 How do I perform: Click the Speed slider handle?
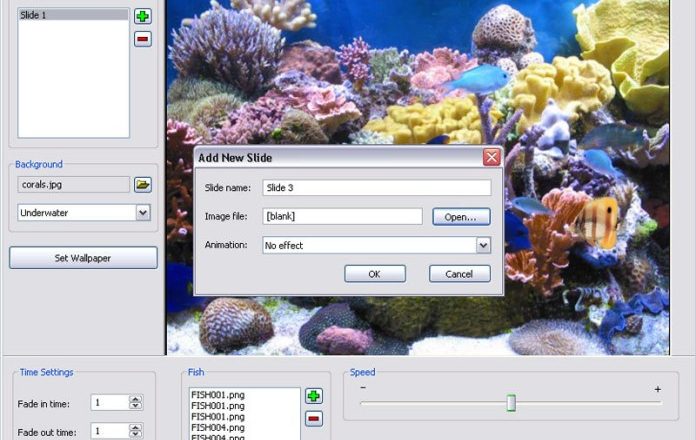click(511, 402)
